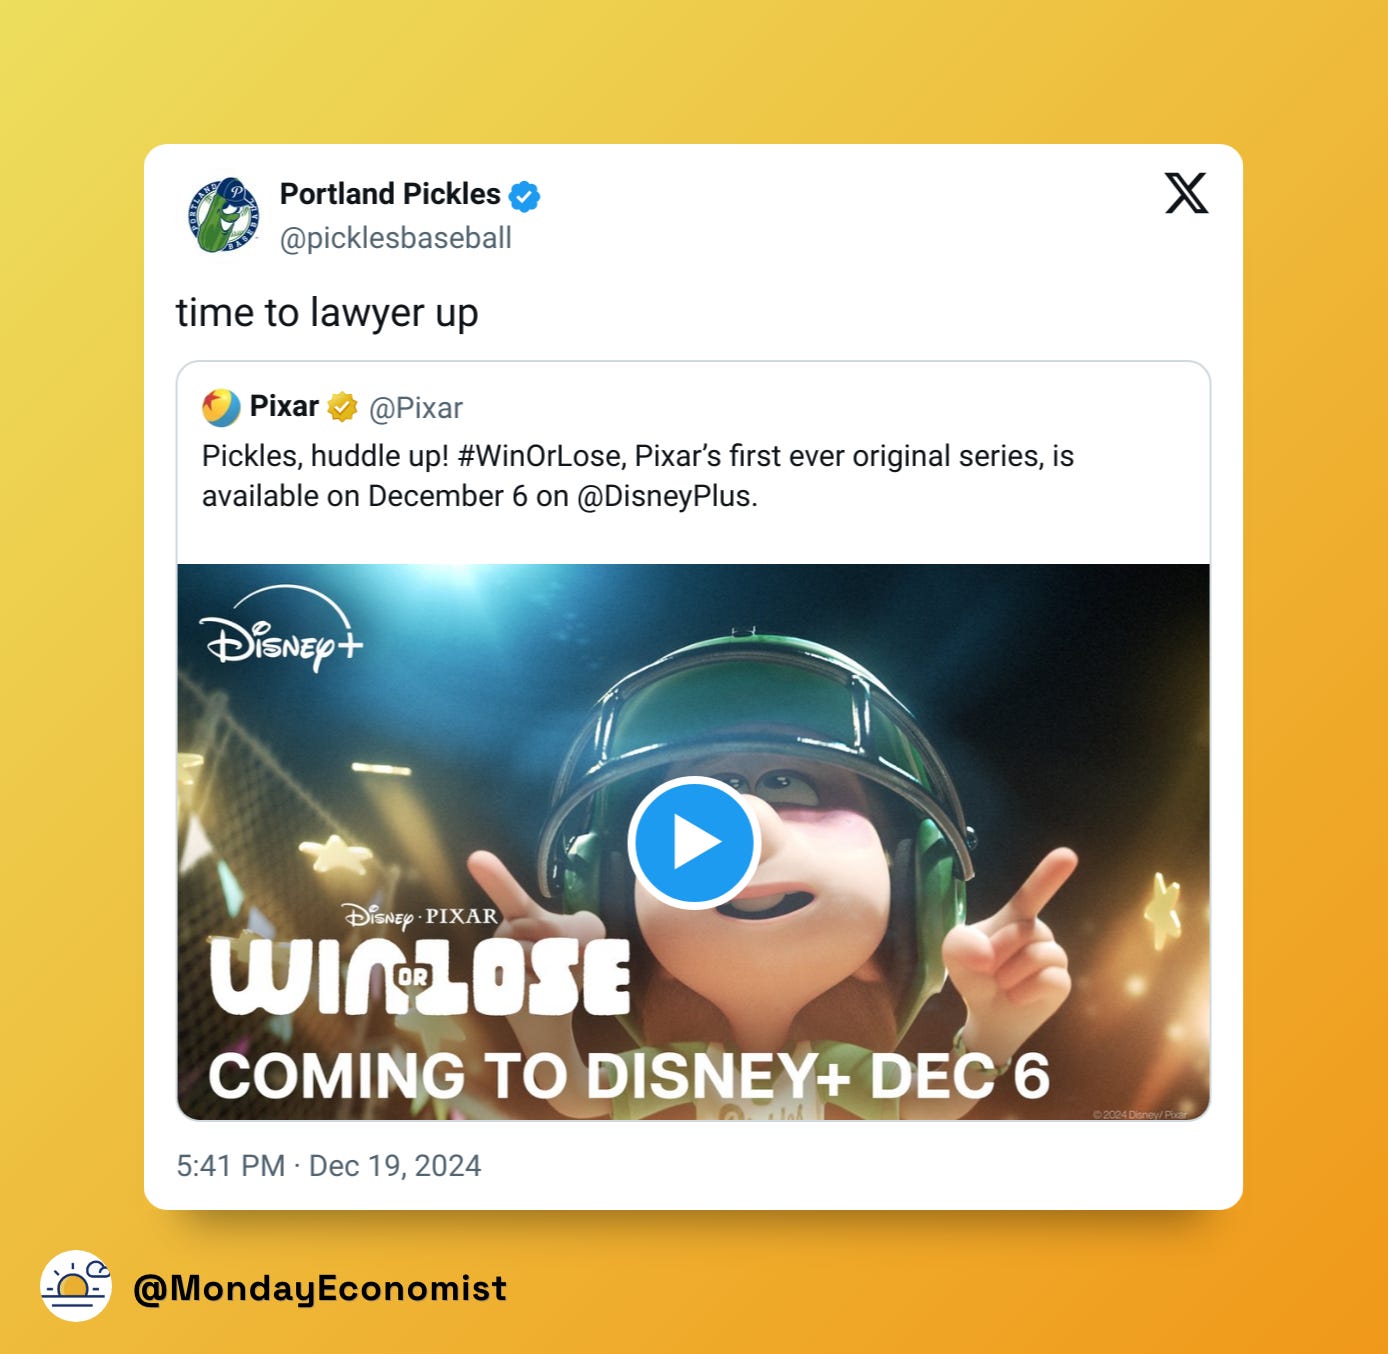
Task: Click the 5:41 PM Dec 19 timestamp
Action: tap(329, 1166)
